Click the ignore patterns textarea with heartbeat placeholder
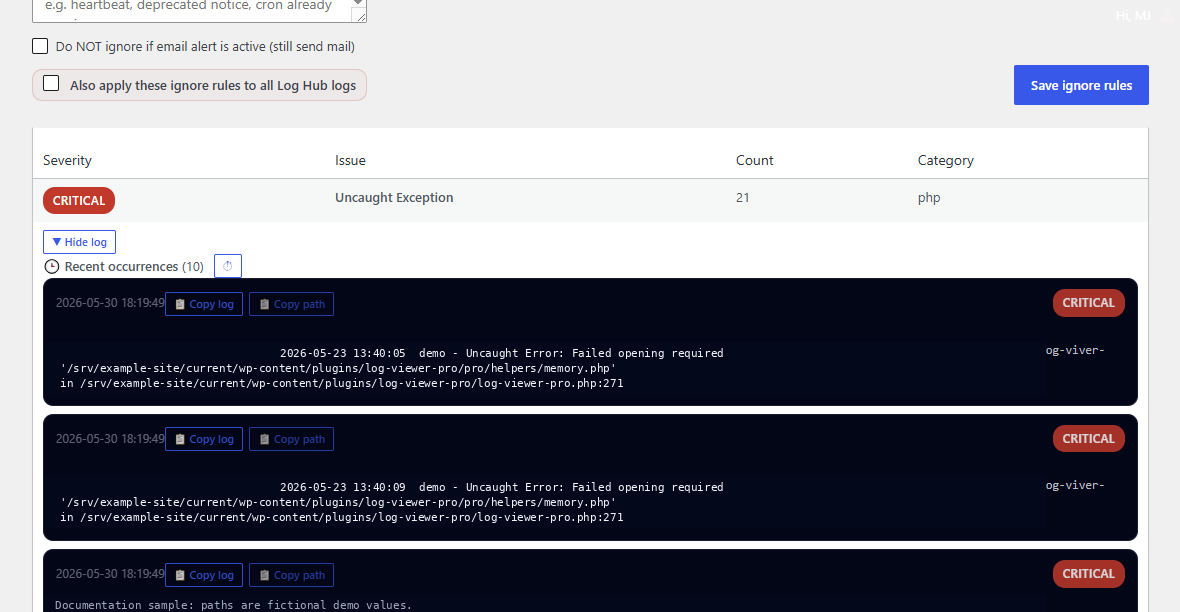Image resolution: width=1180 pixels, height=612 pixels. pos(199,11)
